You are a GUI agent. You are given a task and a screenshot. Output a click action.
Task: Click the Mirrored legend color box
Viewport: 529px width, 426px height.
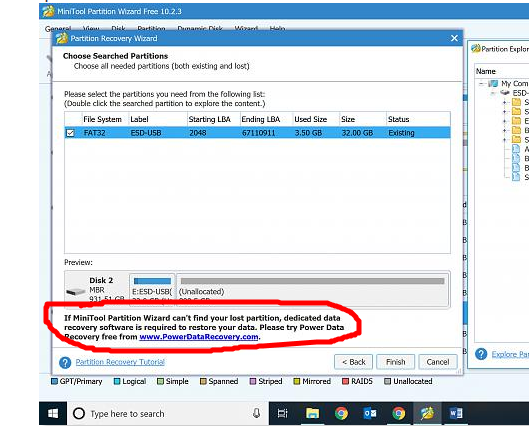click(297, 381)
